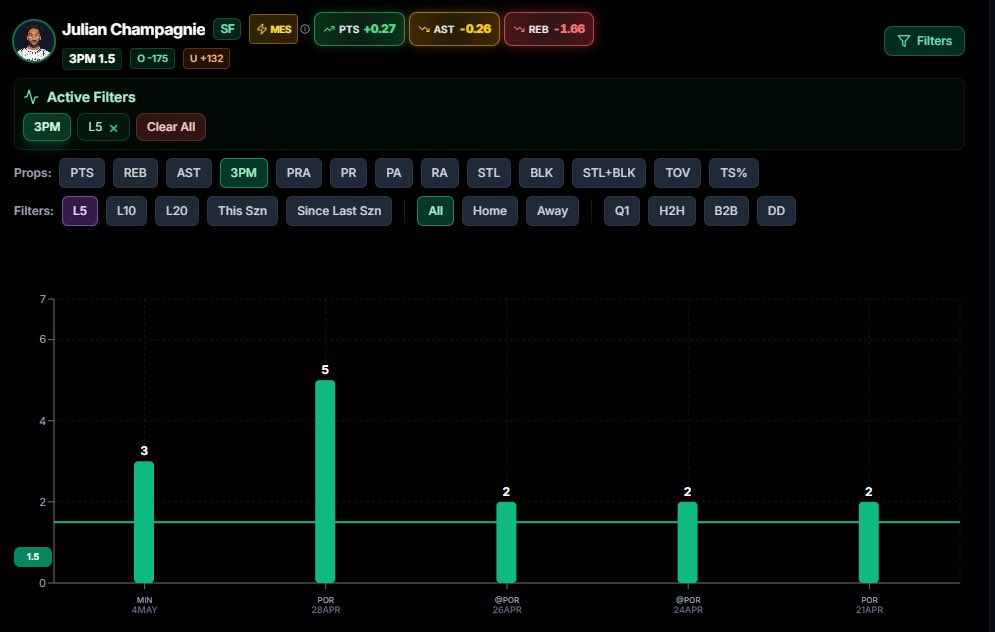The width and height of the screenshot is (995, 632).
Task: Click the POR 28APR bar showing 5
Action: (x=325, y=481)
